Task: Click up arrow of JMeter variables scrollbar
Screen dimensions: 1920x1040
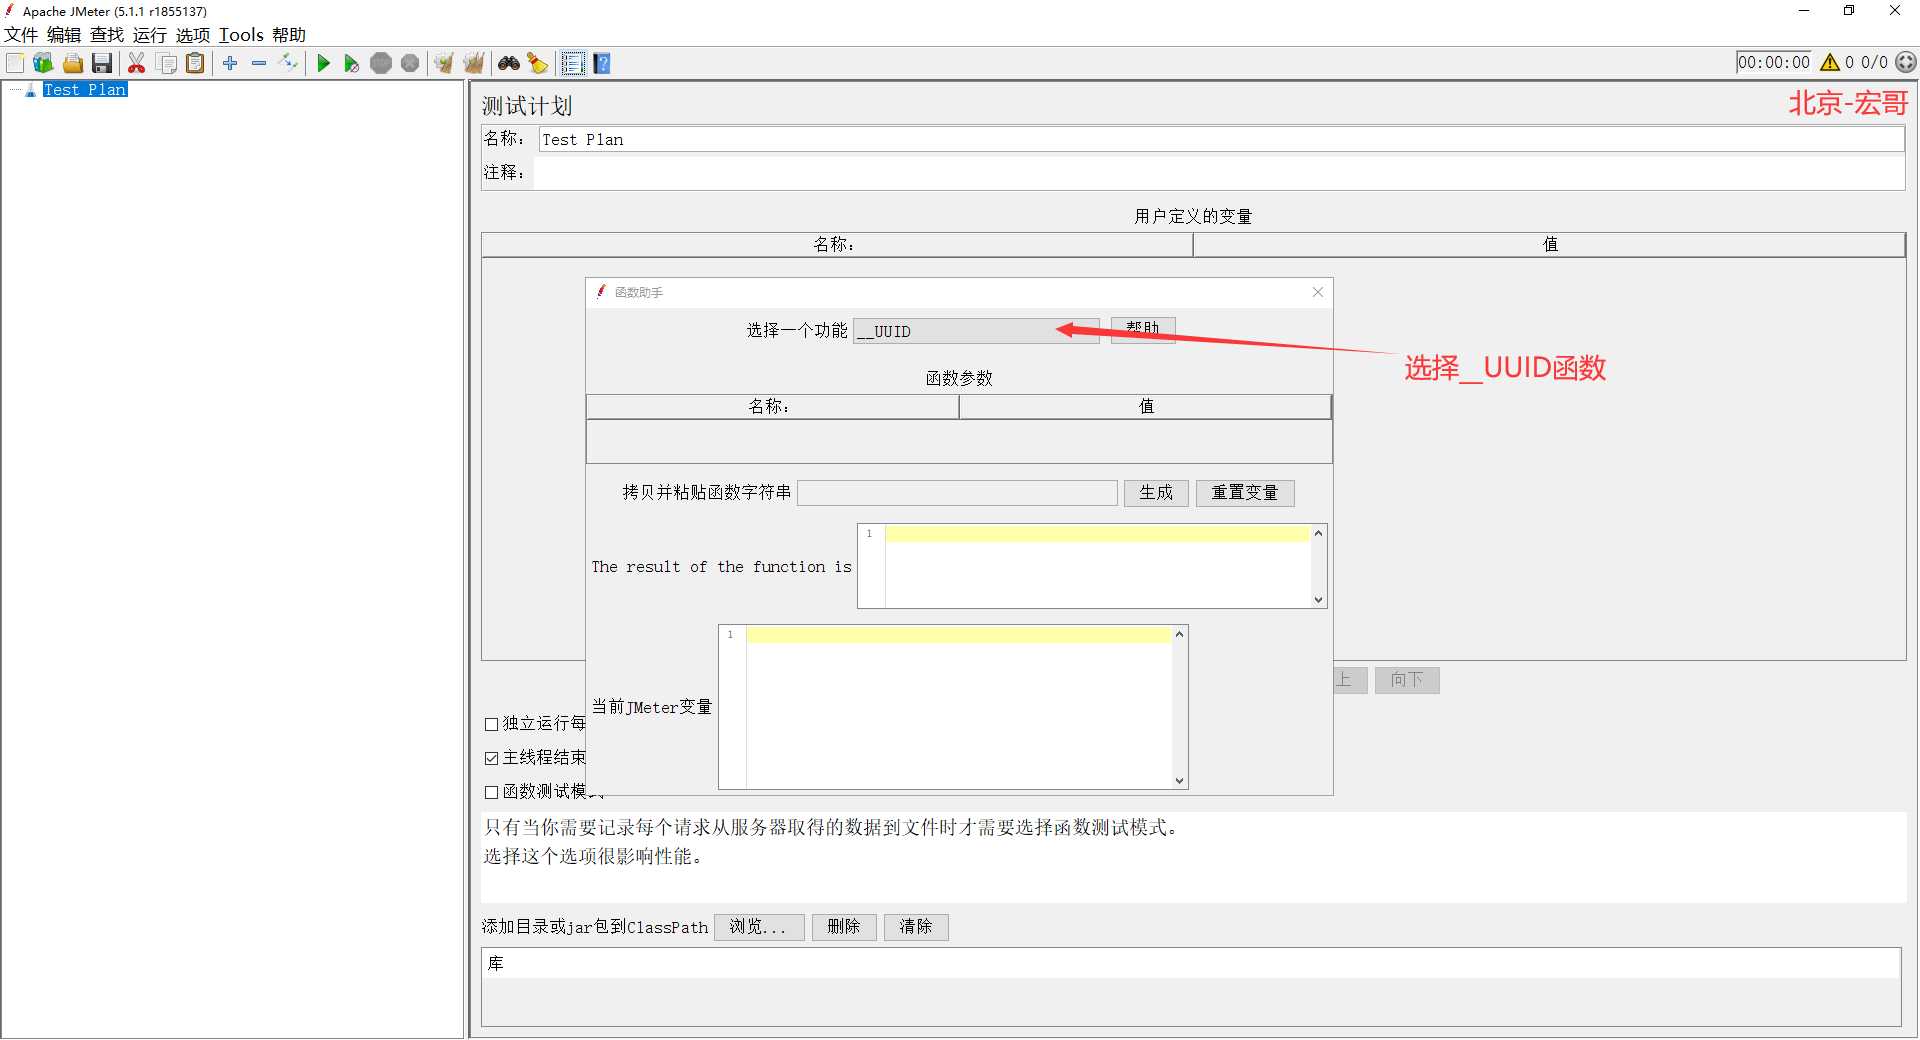Action: coord(1180,634)
